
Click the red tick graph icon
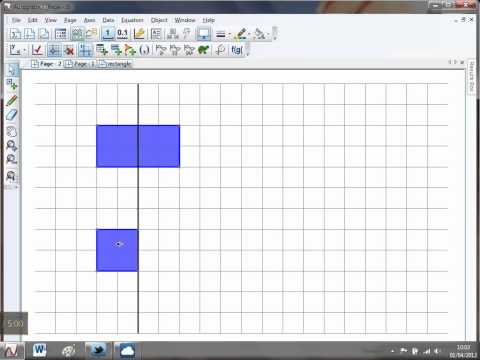click(x=37, y=50)
